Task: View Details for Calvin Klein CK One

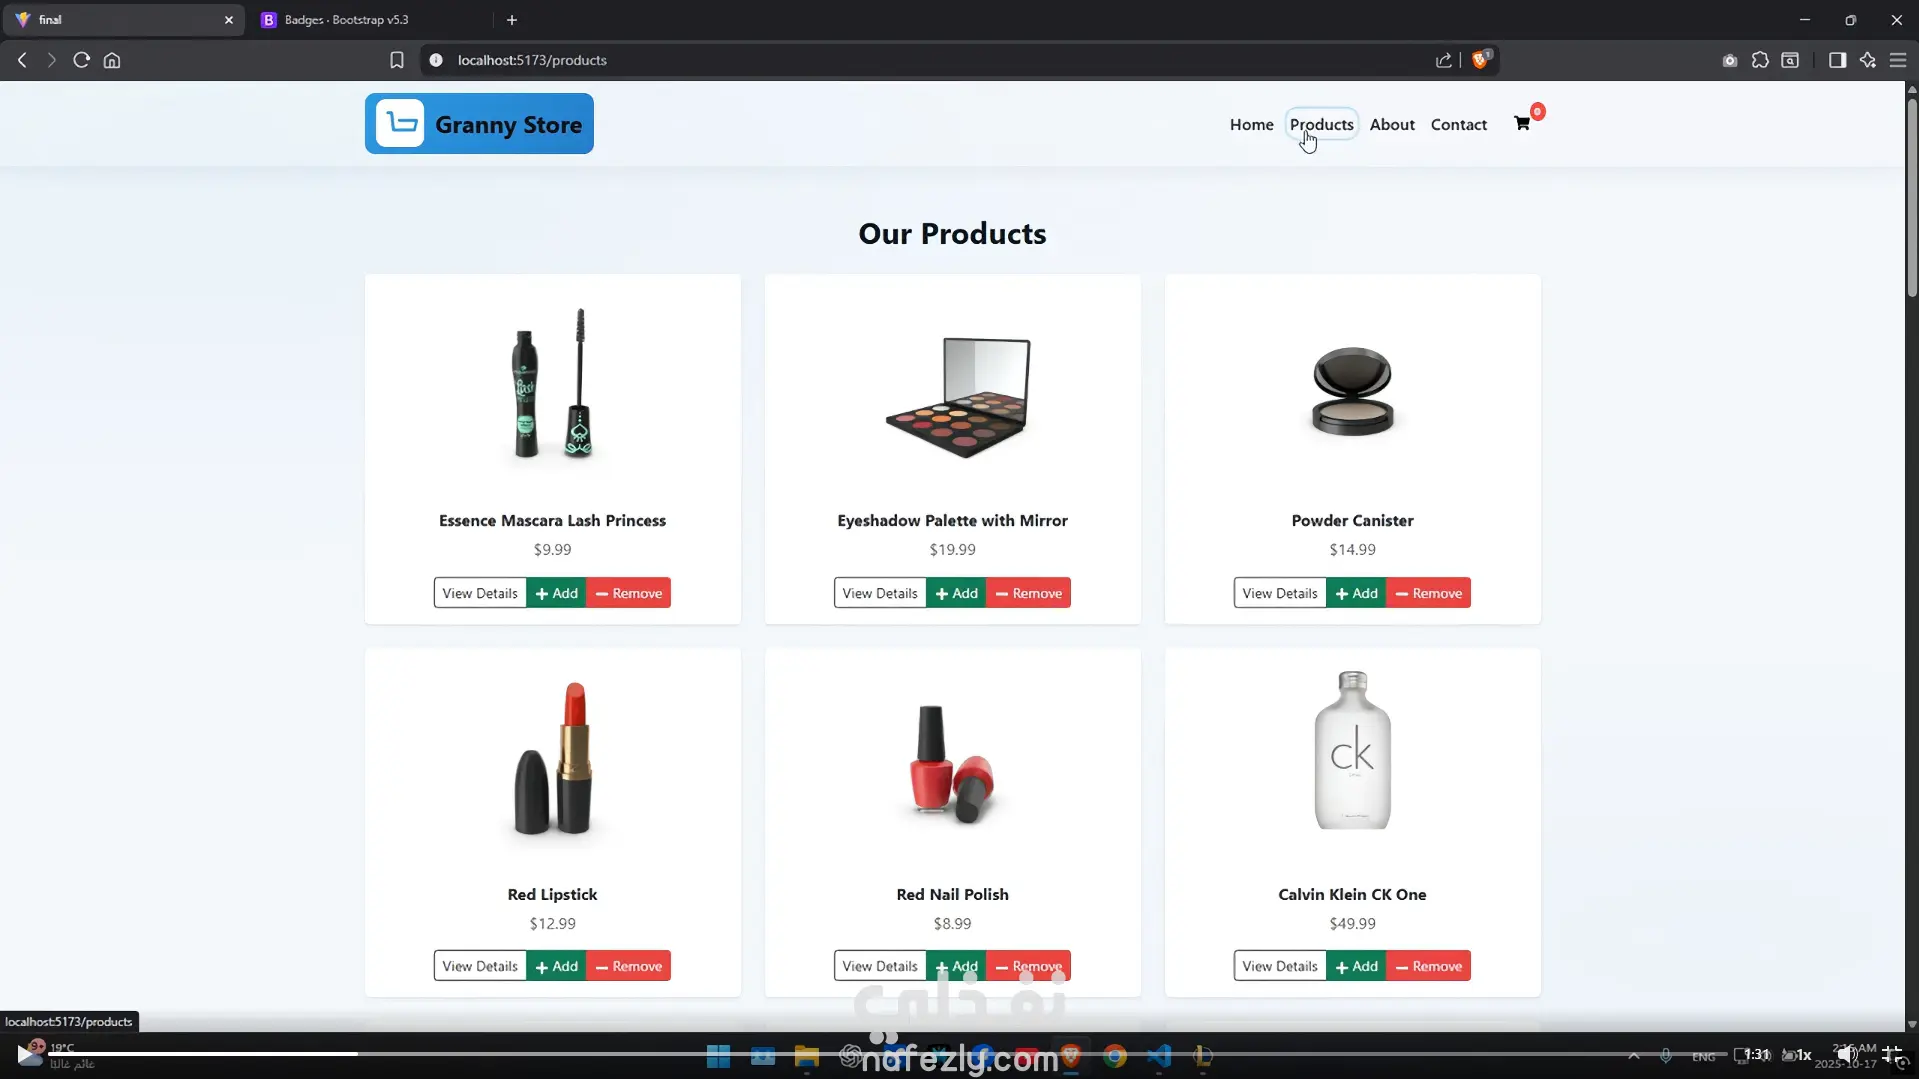Action: (1280, 966)
